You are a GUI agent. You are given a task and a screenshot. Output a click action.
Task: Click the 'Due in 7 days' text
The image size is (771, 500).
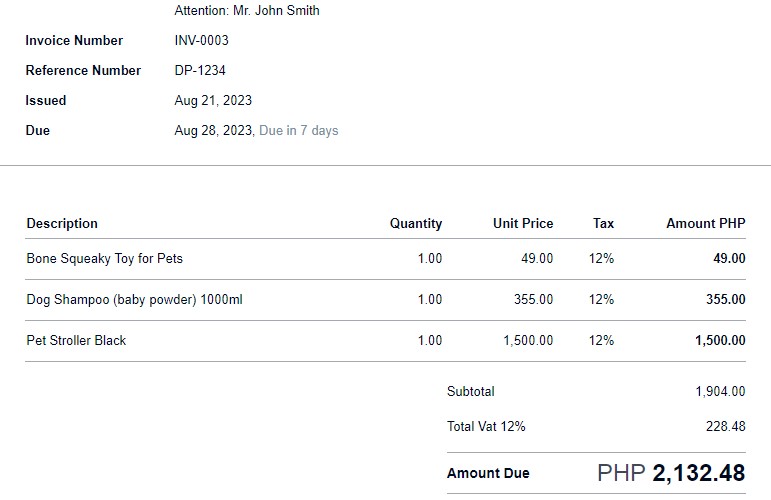coord(298,131)
